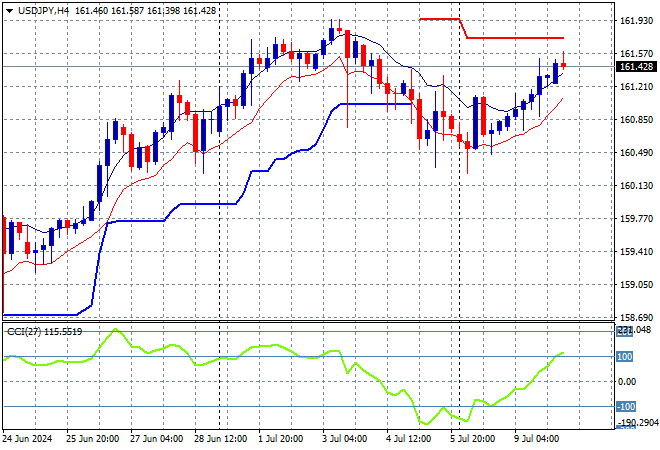Click the CCI level label -100

(x=626, y=407)
